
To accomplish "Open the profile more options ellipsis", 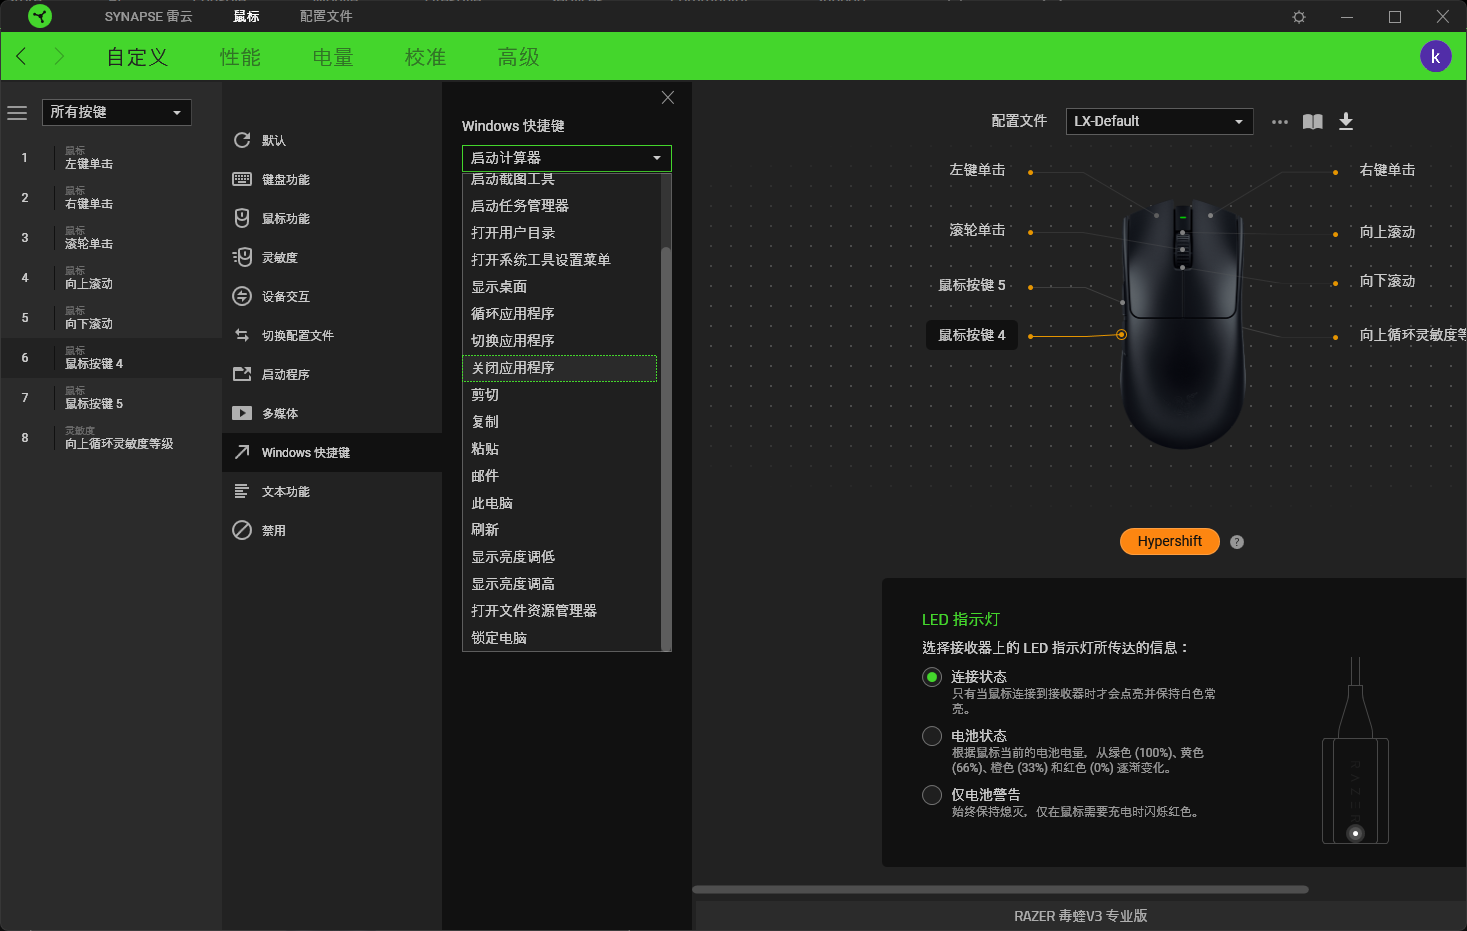I will click(1280, 122).
